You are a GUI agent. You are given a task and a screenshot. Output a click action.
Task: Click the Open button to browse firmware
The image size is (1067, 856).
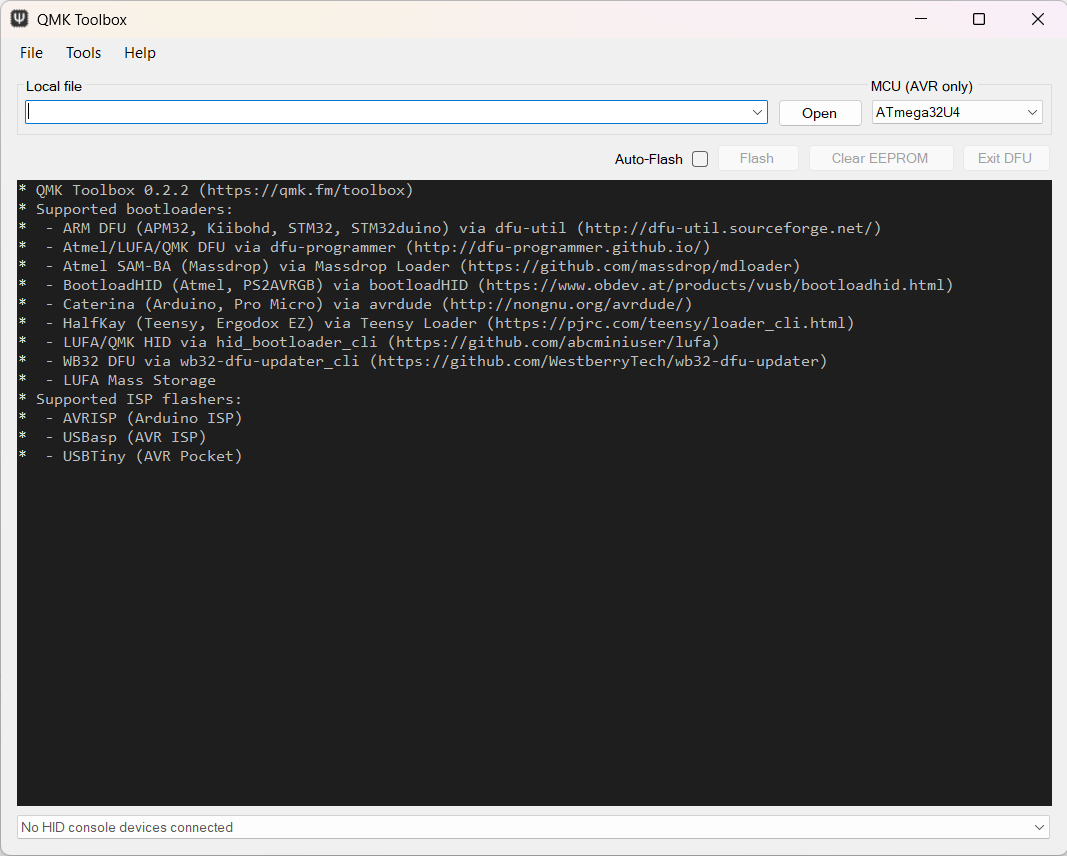tap(819, 113)
